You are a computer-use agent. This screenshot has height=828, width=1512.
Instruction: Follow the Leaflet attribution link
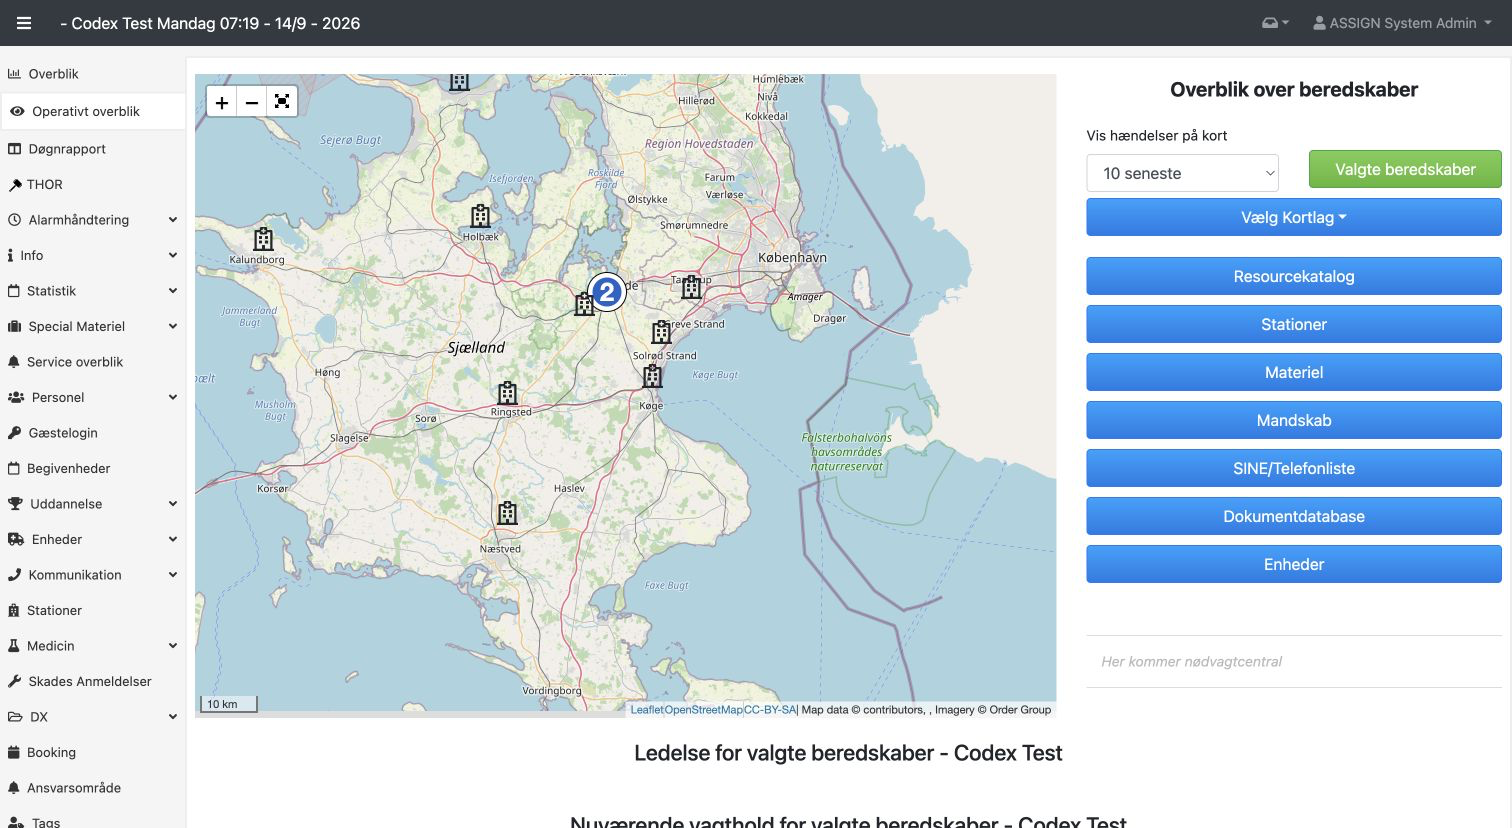pos(647,710)
